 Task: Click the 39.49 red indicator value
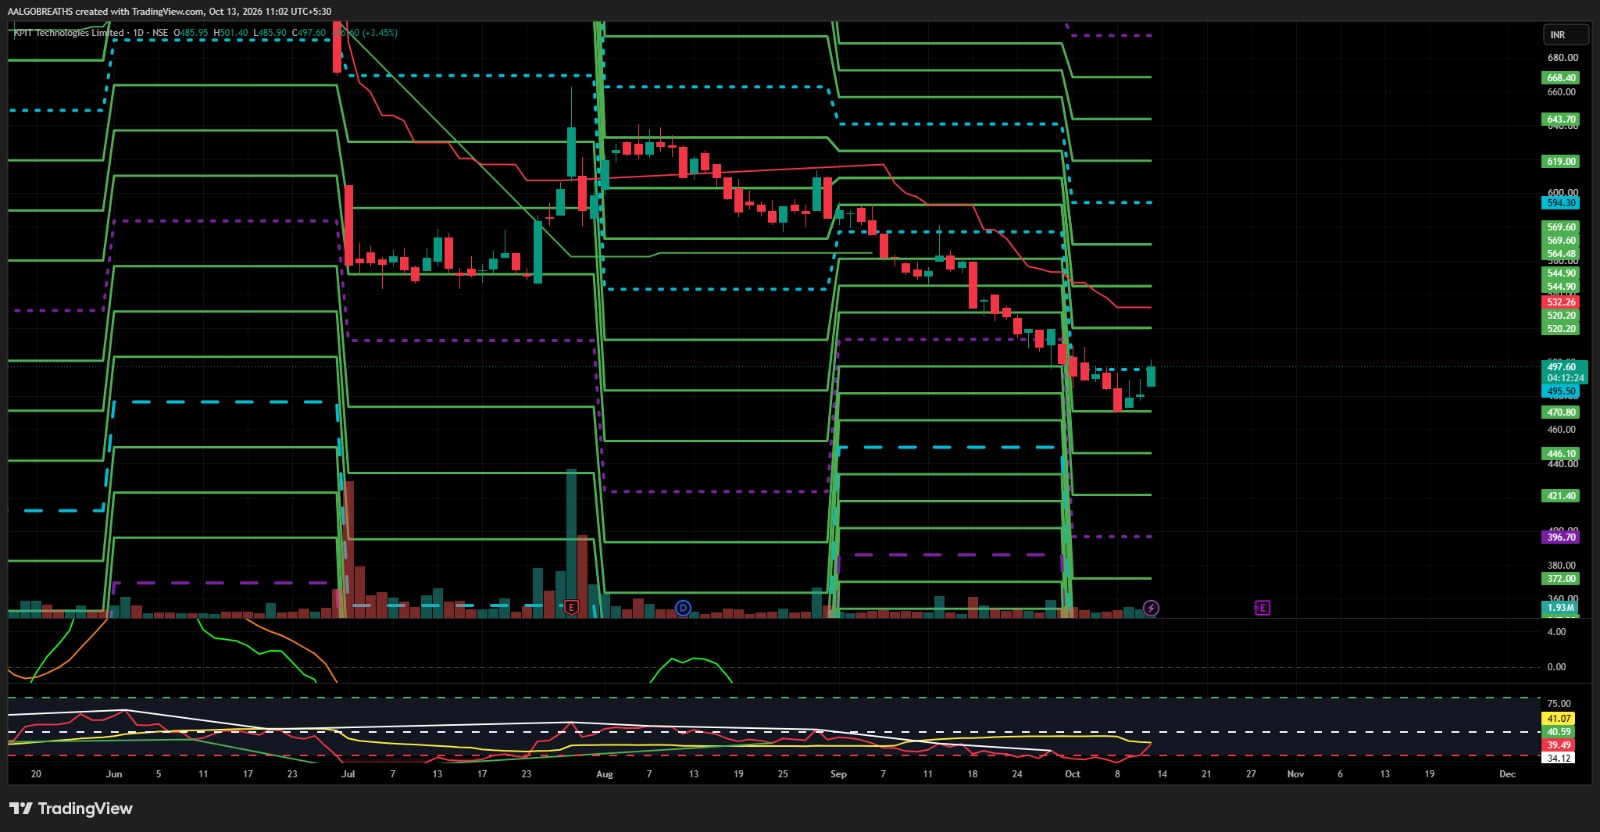pos(1558,744)
